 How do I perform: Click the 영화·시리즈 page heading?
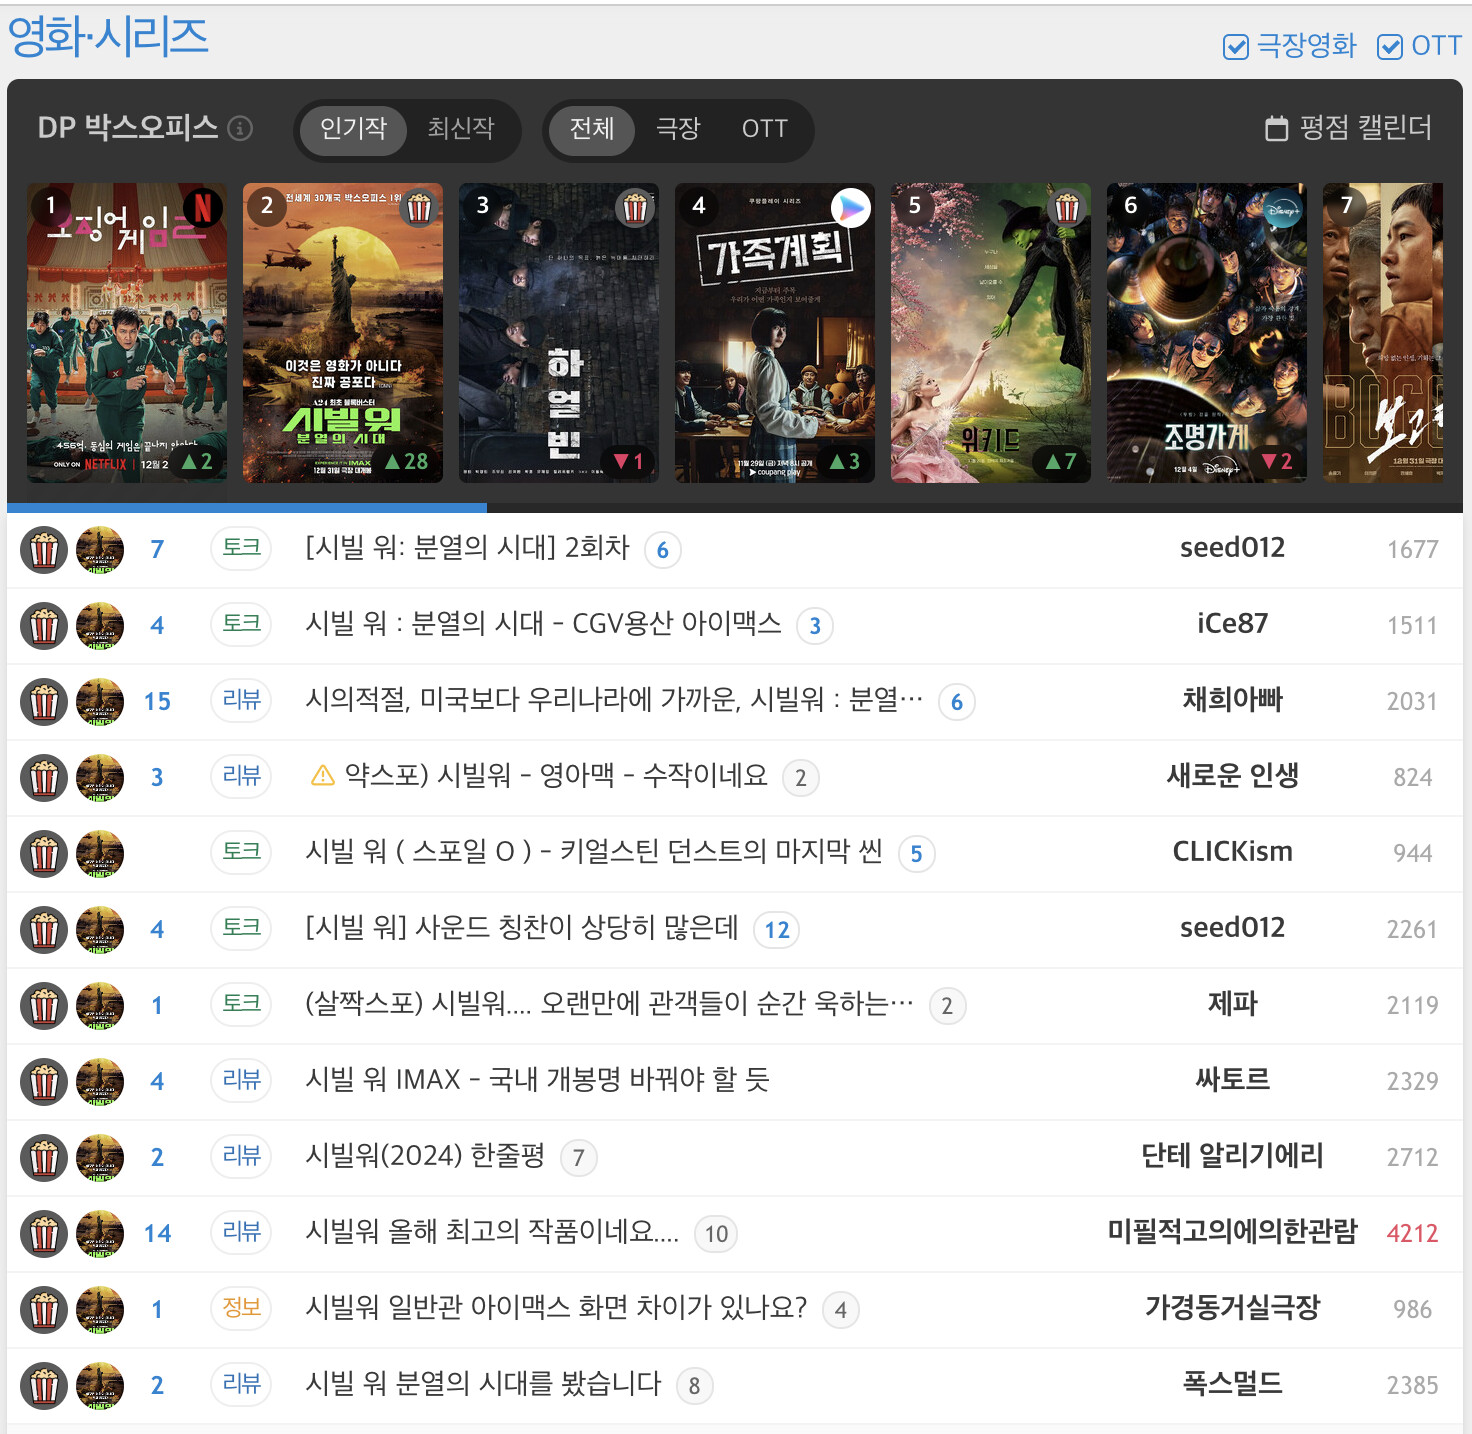pos(108,36)
